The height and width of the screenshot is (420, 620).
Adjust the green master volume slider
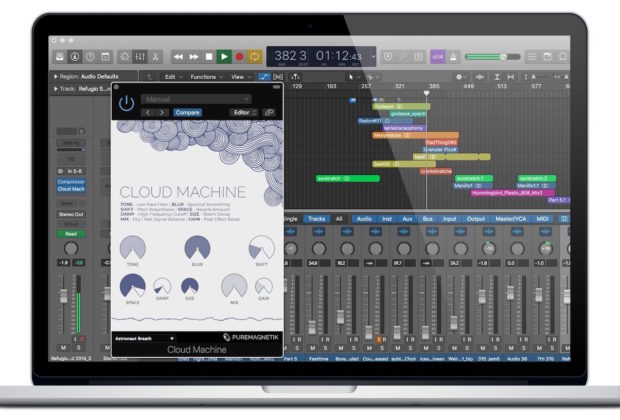click(x=493, y=57)
